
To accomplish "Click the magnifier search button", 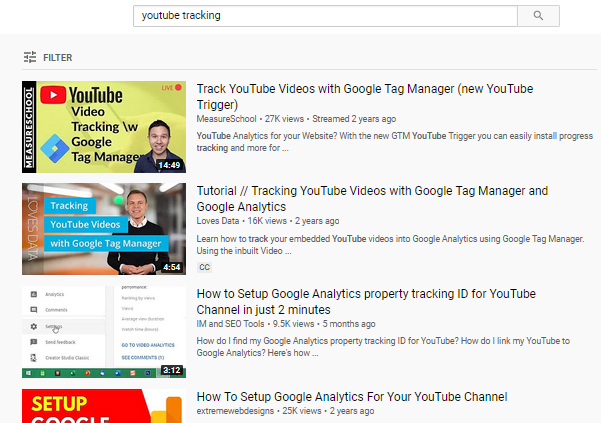I will click(x=538, y=16).
